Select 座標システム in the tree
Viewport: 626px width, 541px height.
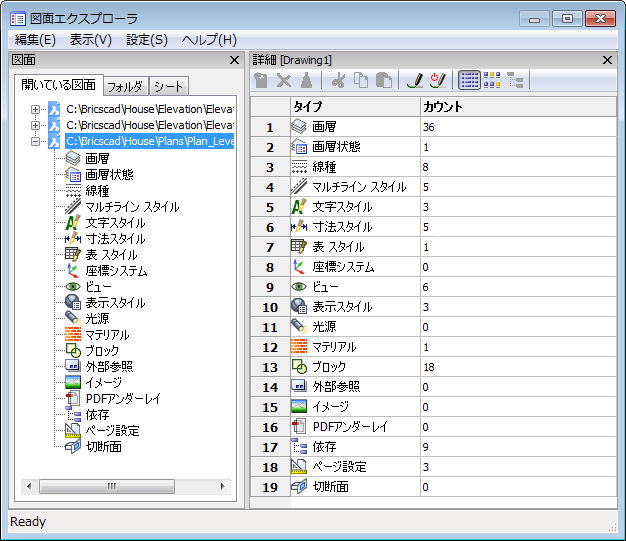tap(116, 271)
